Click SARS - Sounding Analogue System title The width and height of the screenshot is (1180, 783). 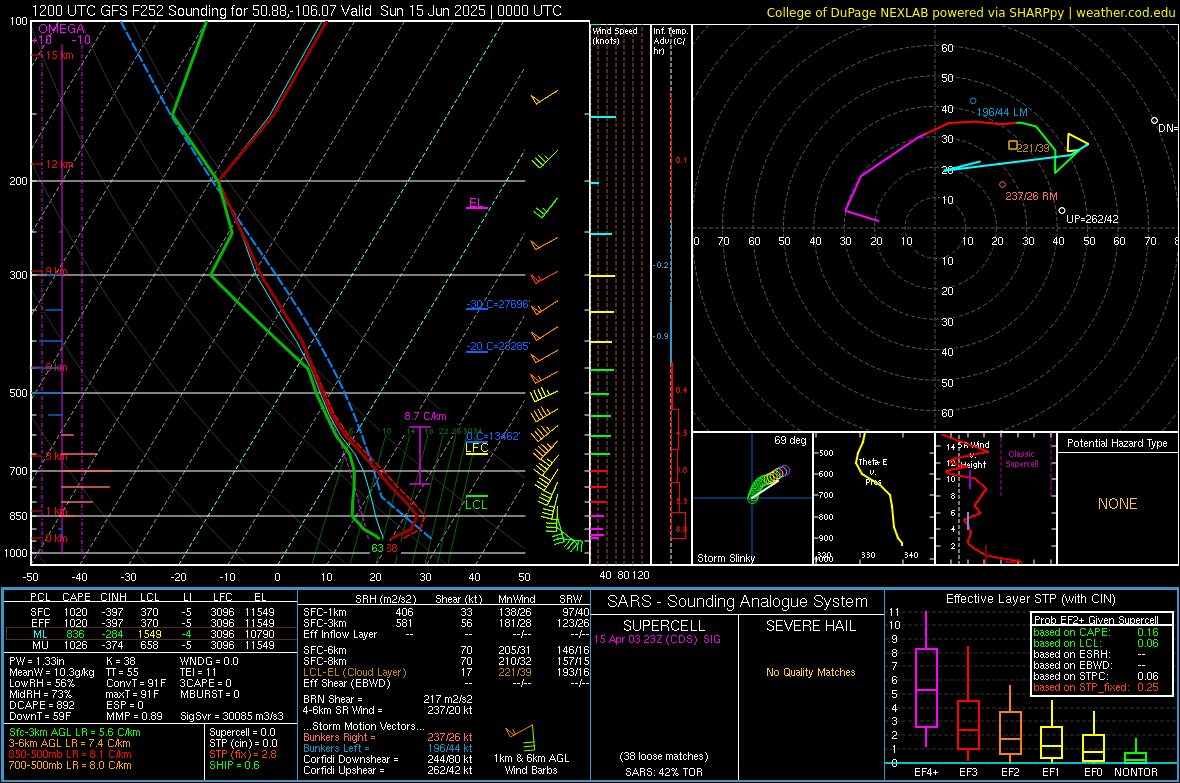point(738,602)
